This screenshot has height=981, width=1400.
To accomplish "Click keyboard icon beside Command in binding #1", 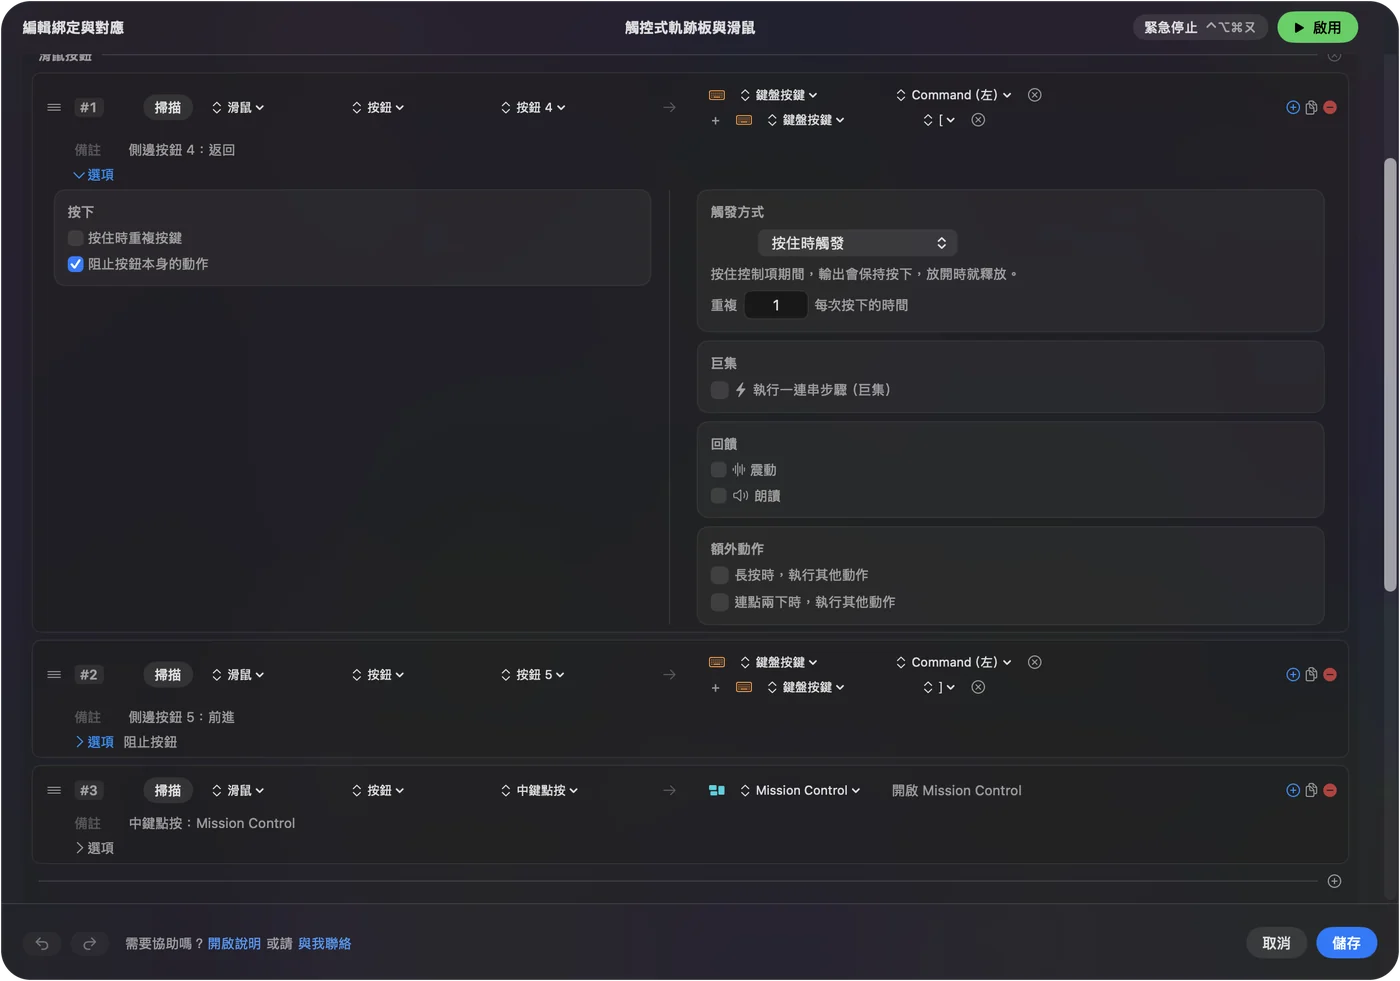I will click(x=717, y=95).
